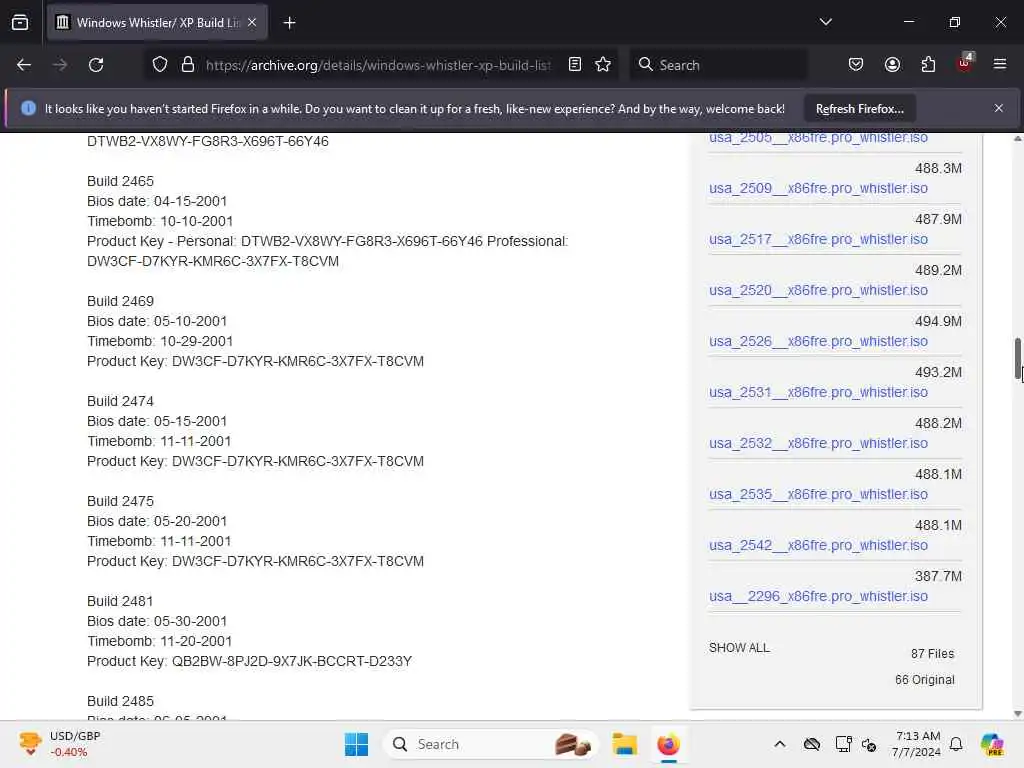Download usa_2532 x86fre pro whistler iso
Image resolution: width=1024 pixels, height=768 pixels.
(818, 443)
